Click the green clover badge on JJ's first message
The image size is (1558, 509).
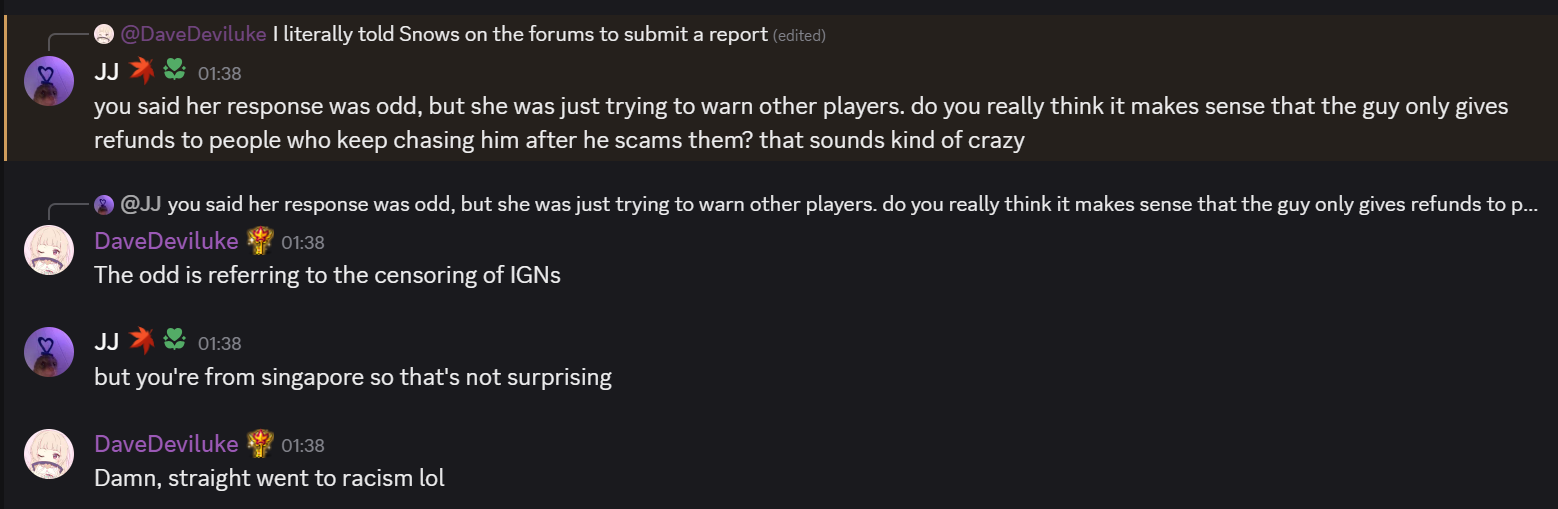[x=174, y=71]
